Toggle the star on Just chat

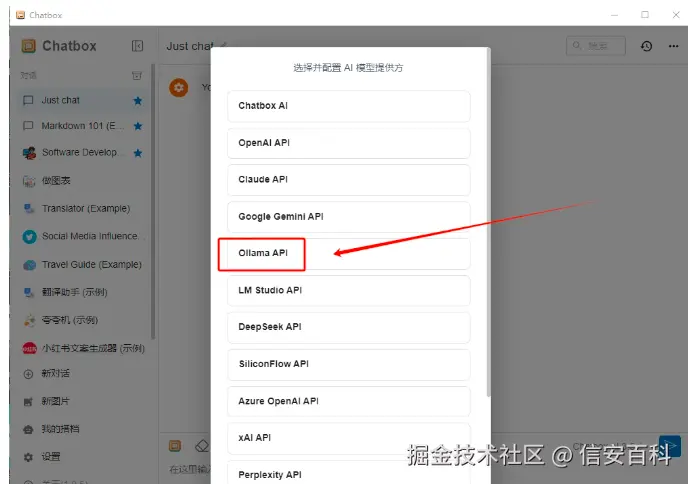tap(138, 101)
